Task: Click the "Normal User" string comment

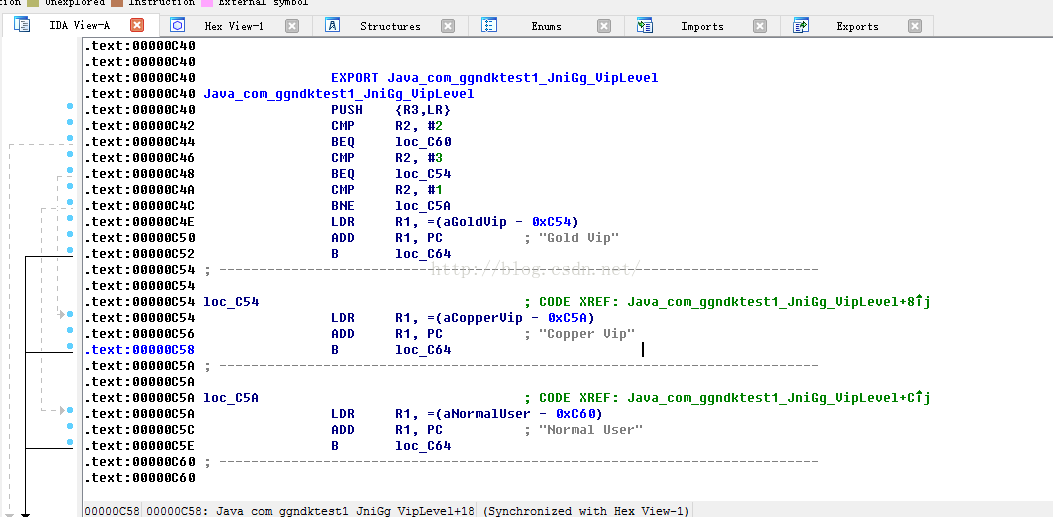Action: point(591,430)
